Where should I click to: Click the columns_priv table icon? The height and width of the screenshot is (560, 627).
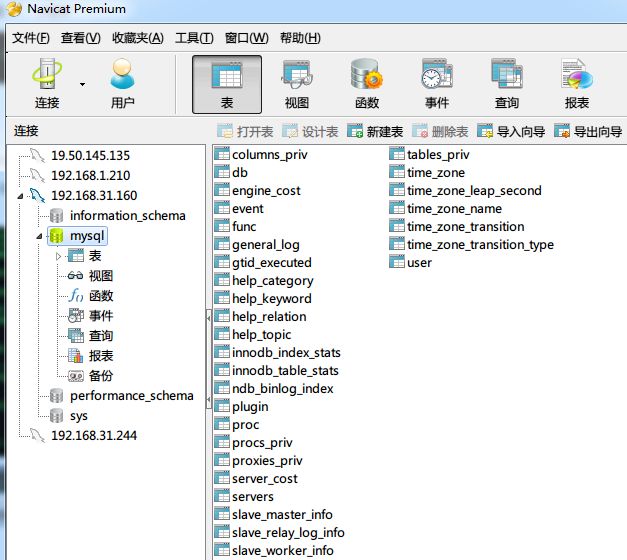coord(222,154)
